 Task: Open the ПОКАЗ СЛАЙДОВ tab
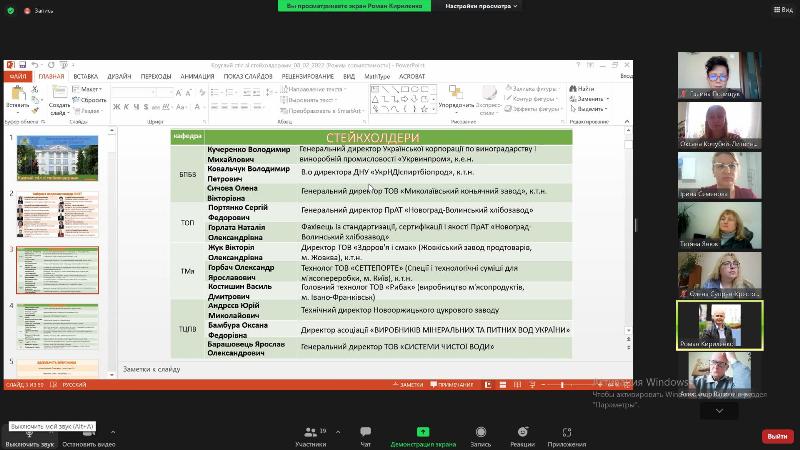(248, 77)
